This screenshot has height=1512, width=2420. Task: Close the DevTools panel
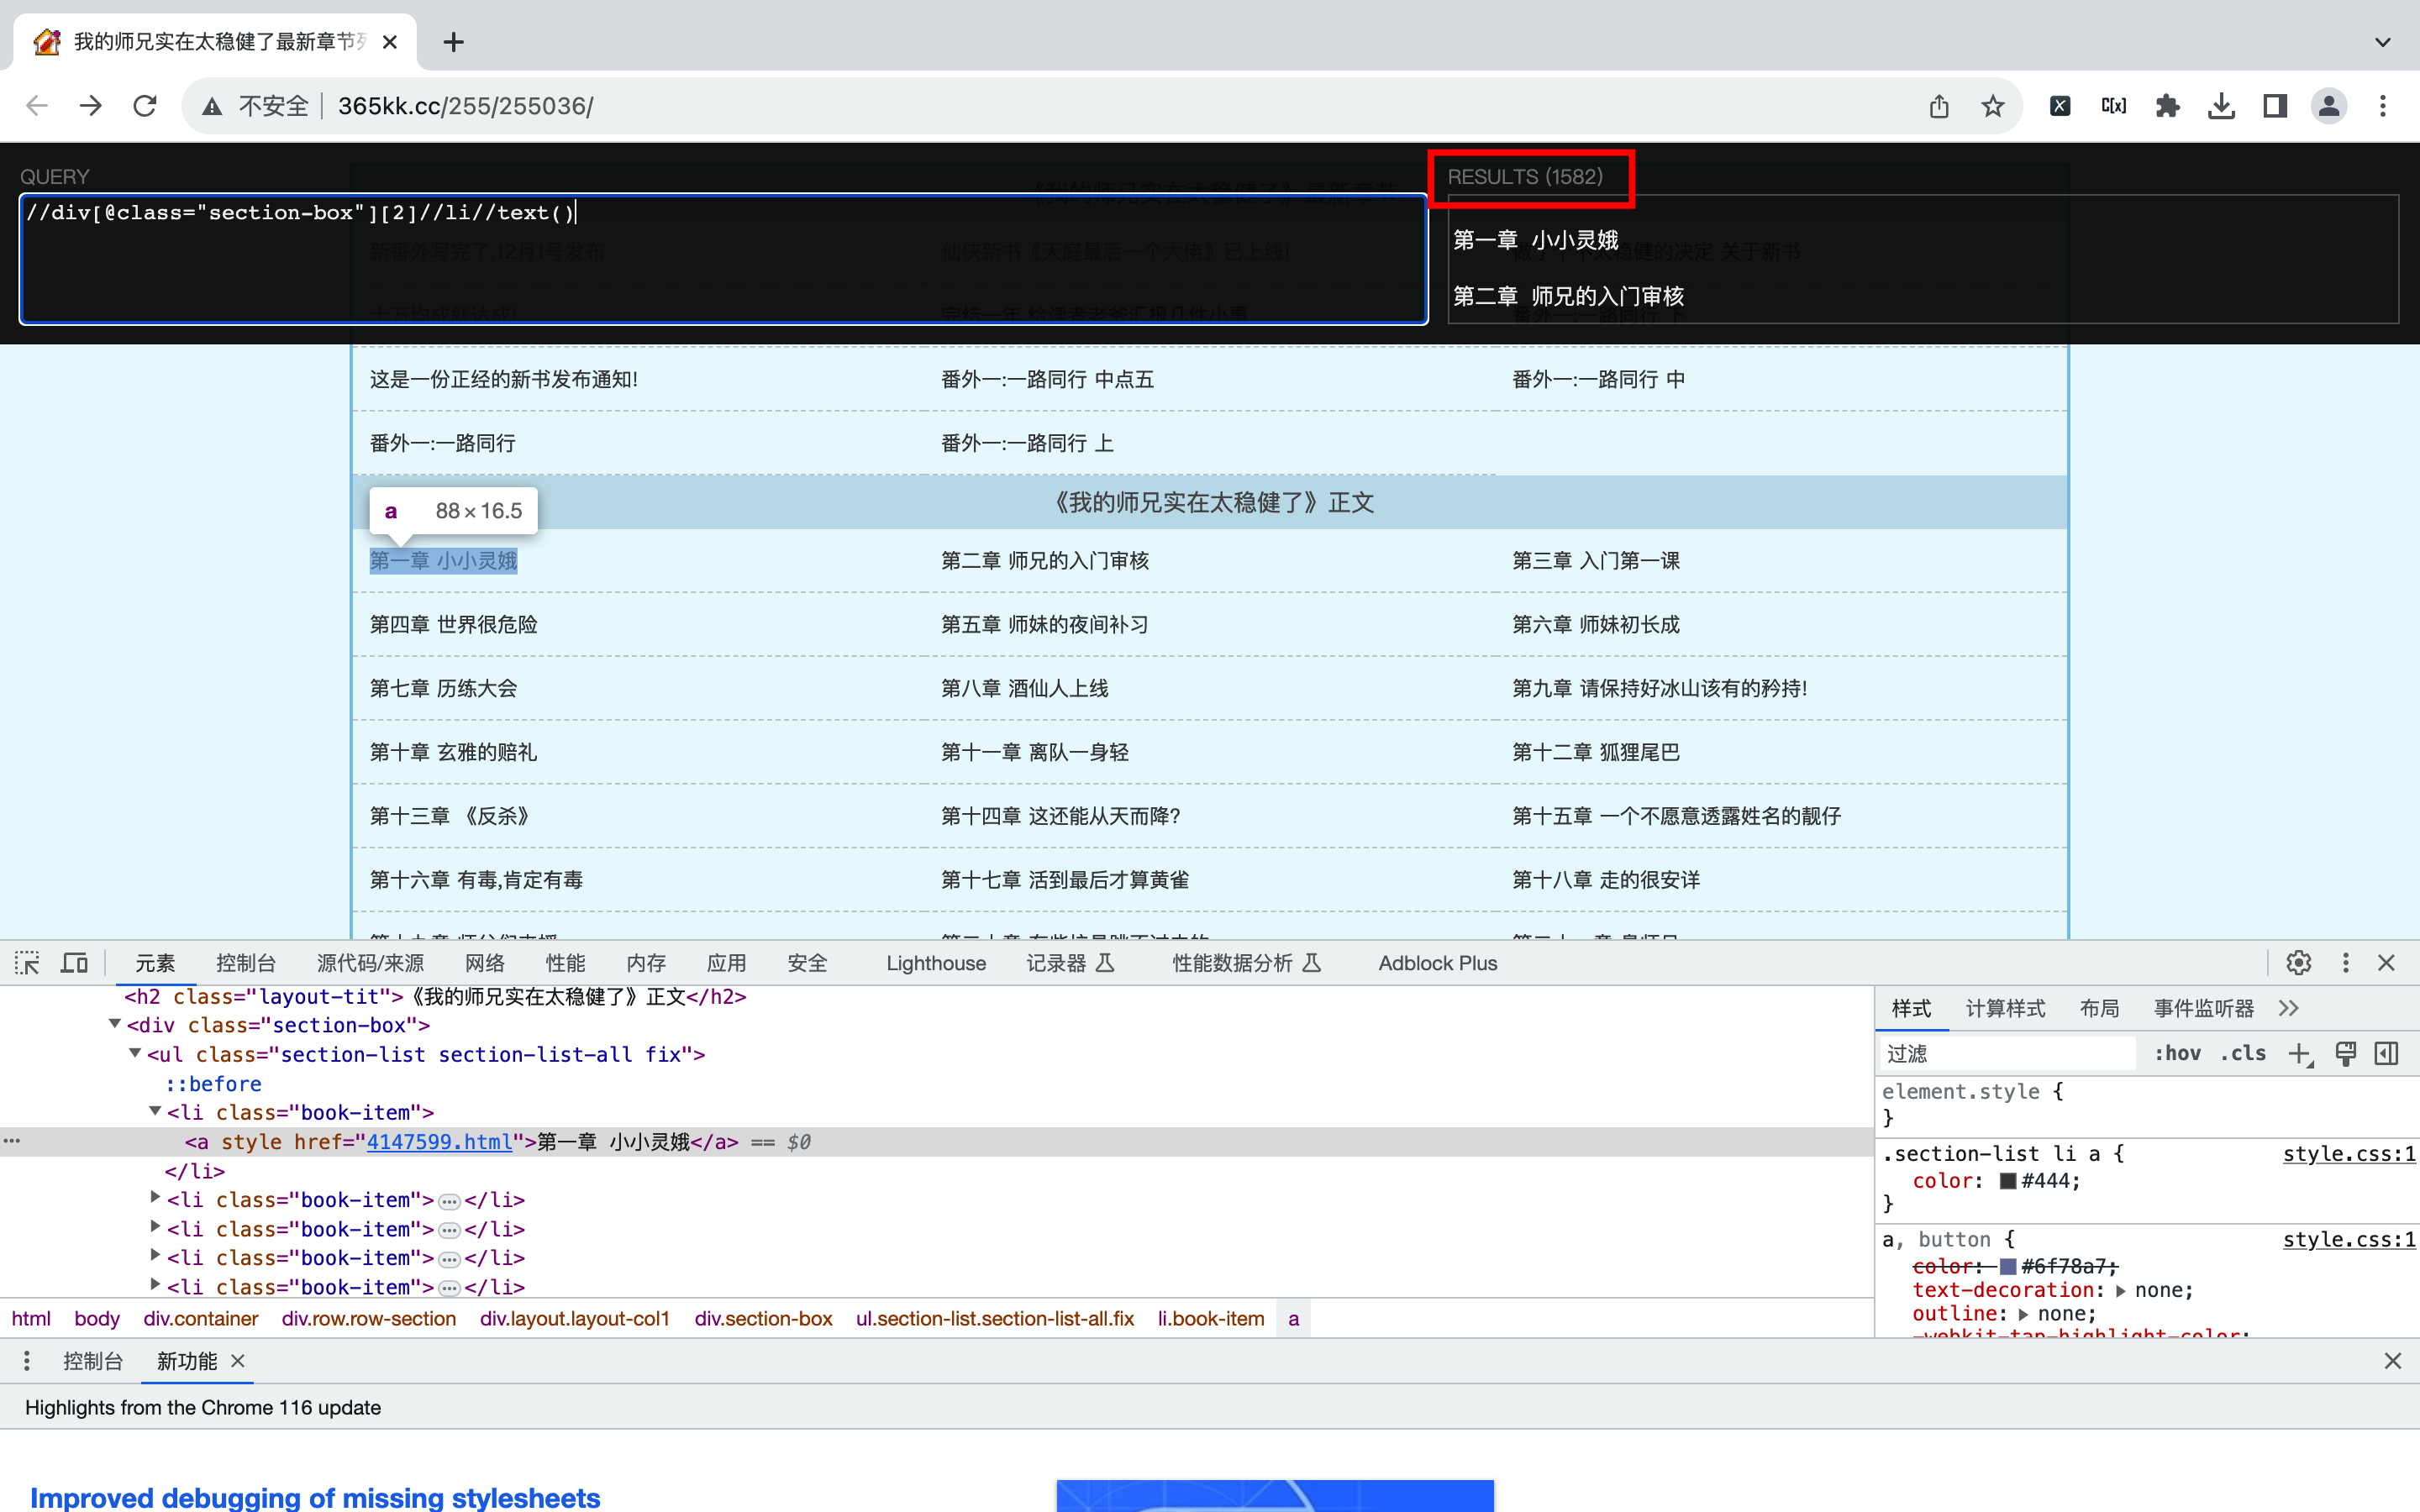[x=2387, y=963]
